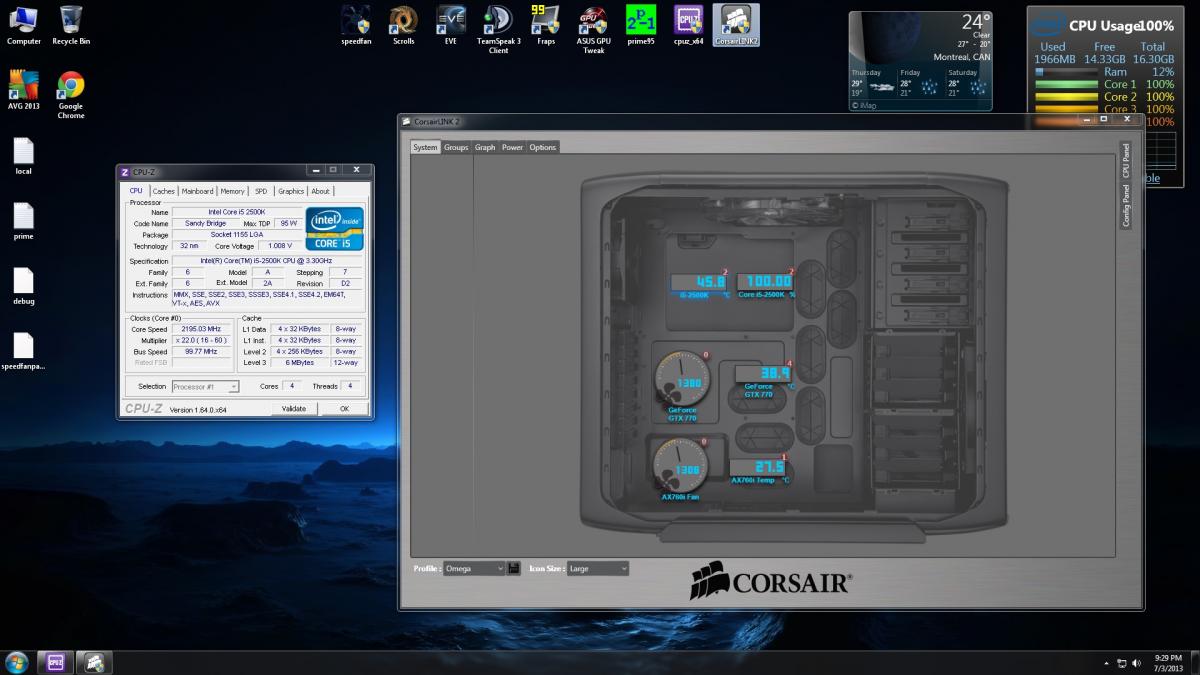Click "Montreal, CAN" in the weather gadget
Screen dimensions: 1200x675
[961, 56]
